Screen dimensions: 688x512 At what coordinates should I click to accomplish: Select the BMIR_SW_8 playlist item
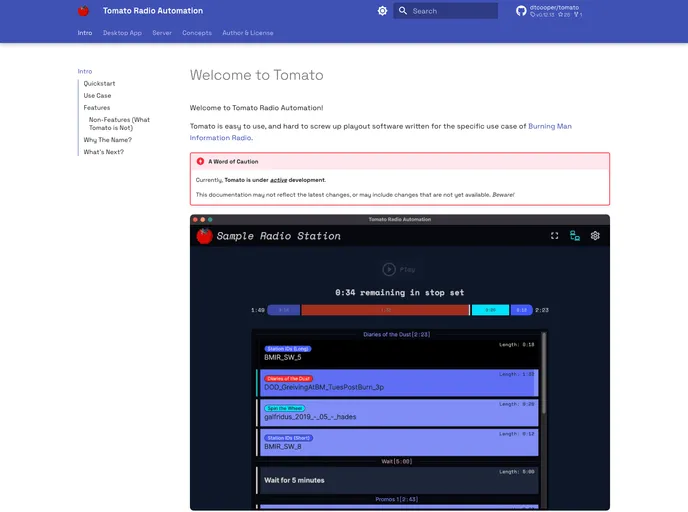pos(398,442)
